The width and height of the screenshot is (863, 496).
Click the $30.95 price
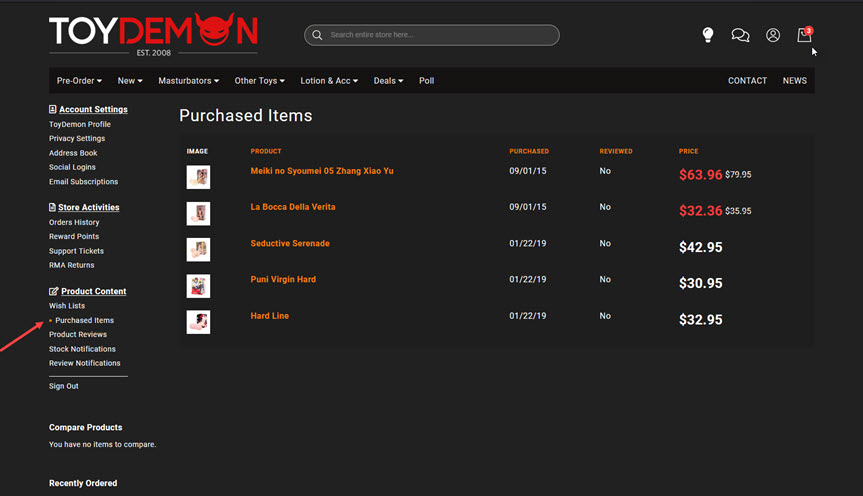tap(701, 283)
